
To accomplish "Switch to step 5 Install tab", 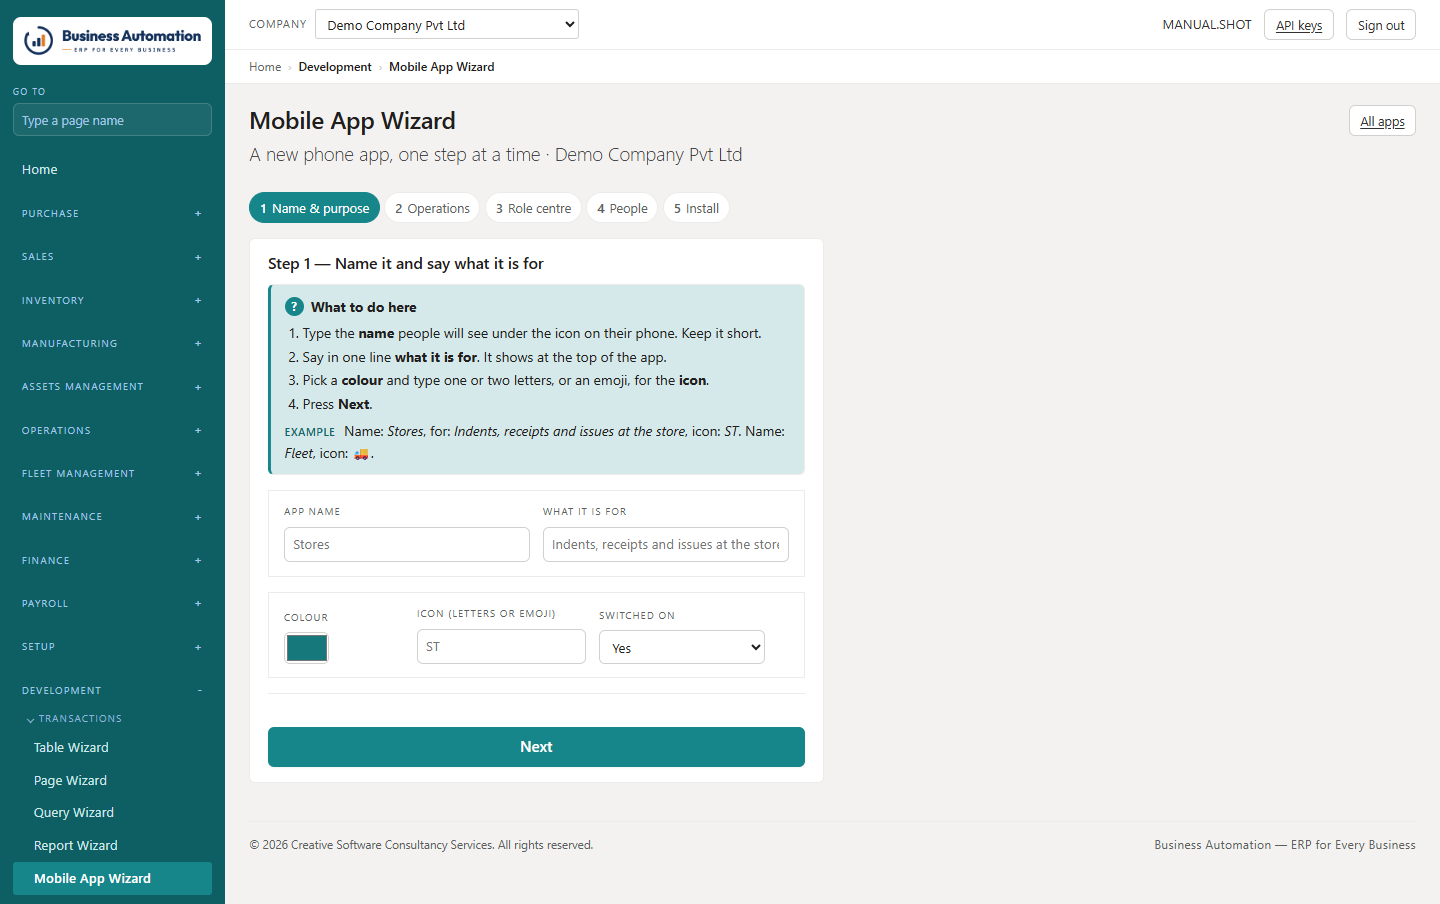I will (696, 208).
